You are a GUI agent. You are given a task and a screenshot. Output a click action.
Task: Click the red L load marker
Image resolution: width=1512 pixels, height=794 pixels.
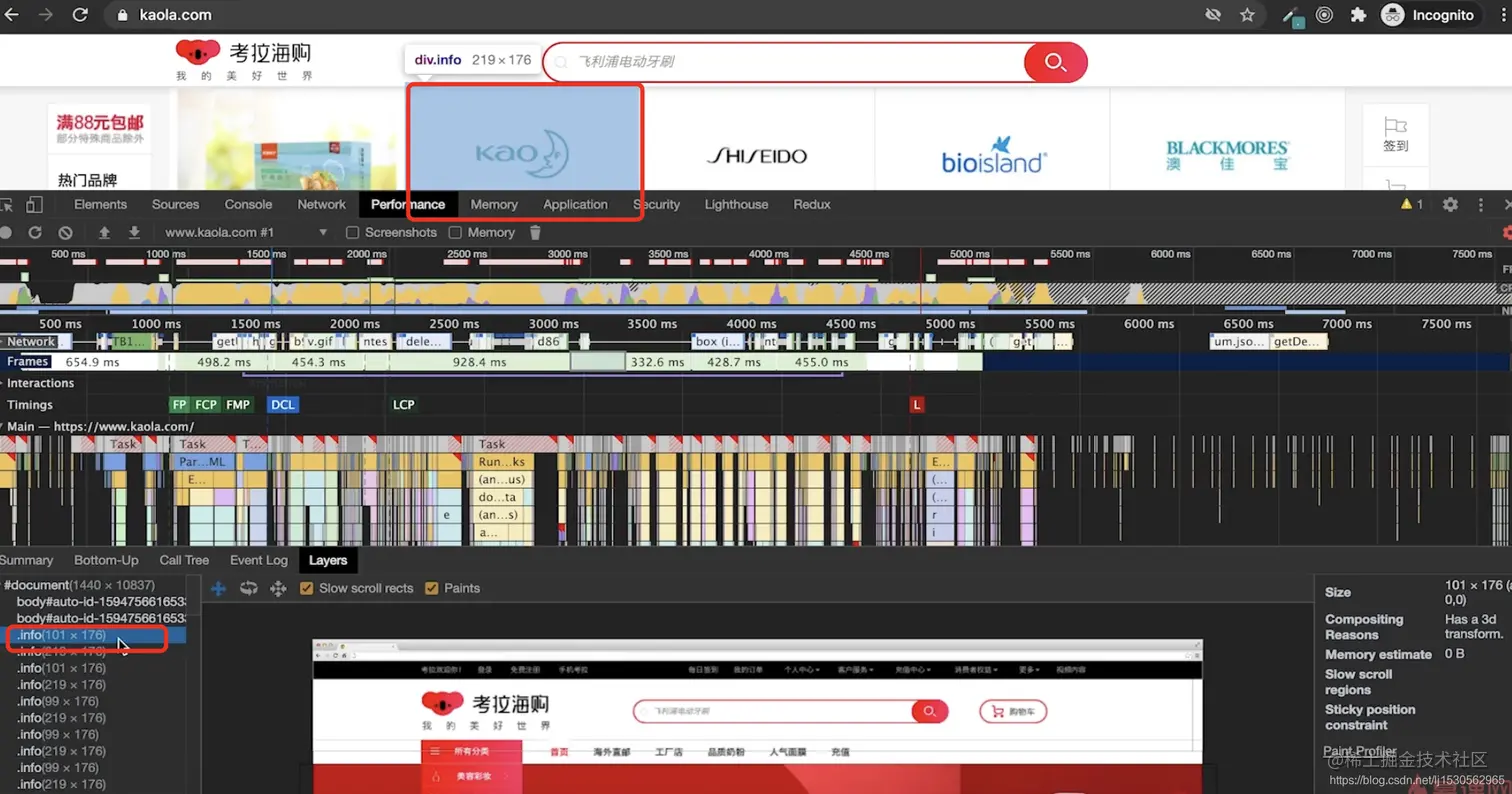tap(917, 404)
